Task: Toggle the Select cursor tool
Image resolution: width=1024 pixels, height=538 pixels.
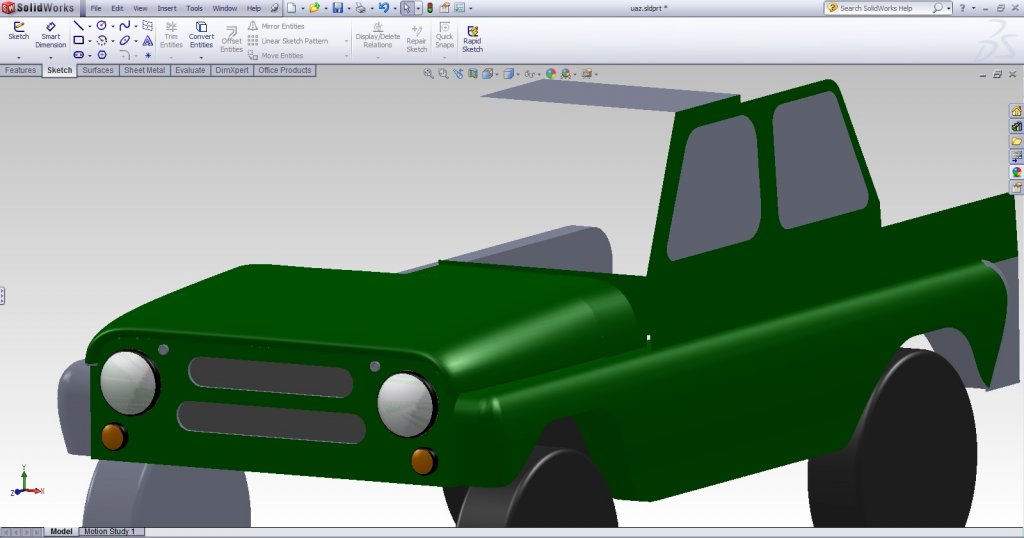Action: [407, 8]
